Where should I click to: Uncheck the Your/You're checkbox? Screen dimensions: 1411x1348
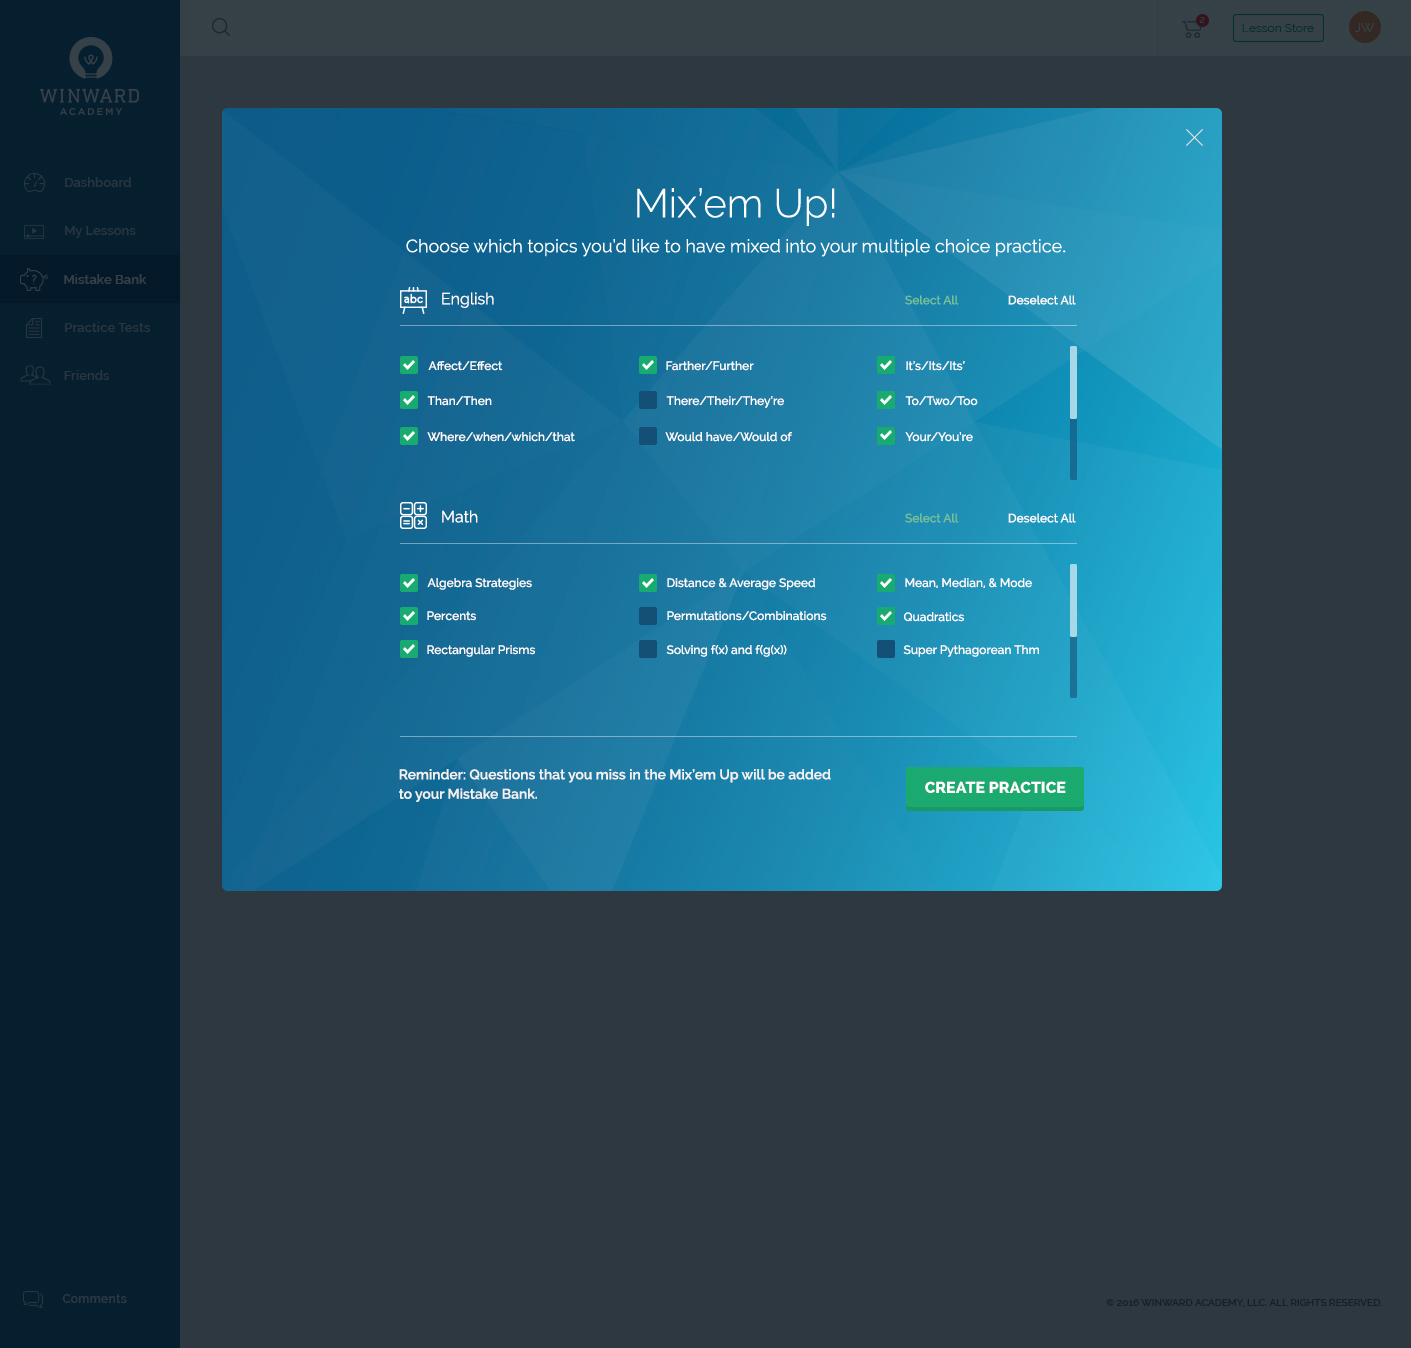(x=886, y=436)
